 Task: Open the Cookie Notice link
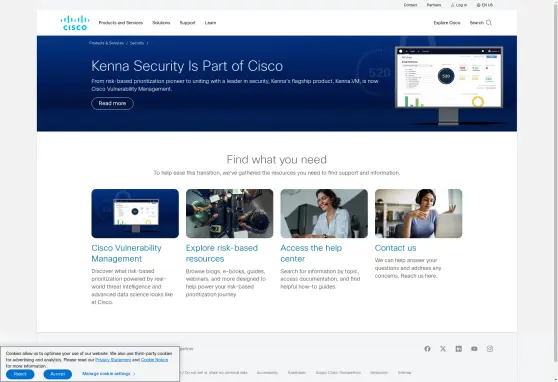pyautogui.click(x=154, y=360)
